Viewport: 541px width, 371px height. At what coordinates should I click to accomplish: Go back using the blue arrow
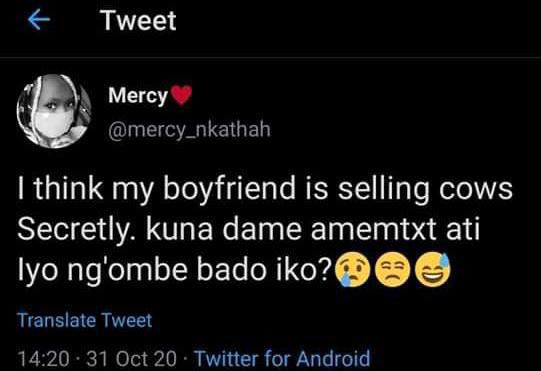point(39,20)
